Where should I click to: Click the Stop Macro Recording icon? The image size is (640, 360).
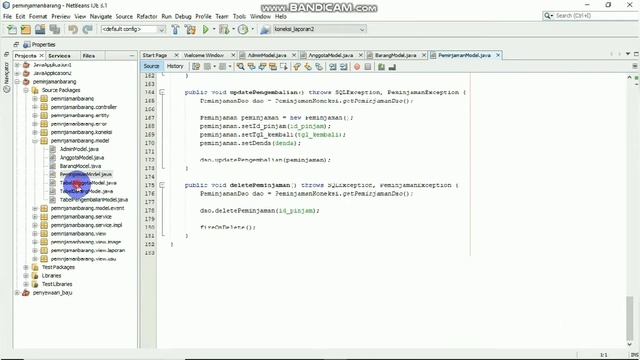368,67
